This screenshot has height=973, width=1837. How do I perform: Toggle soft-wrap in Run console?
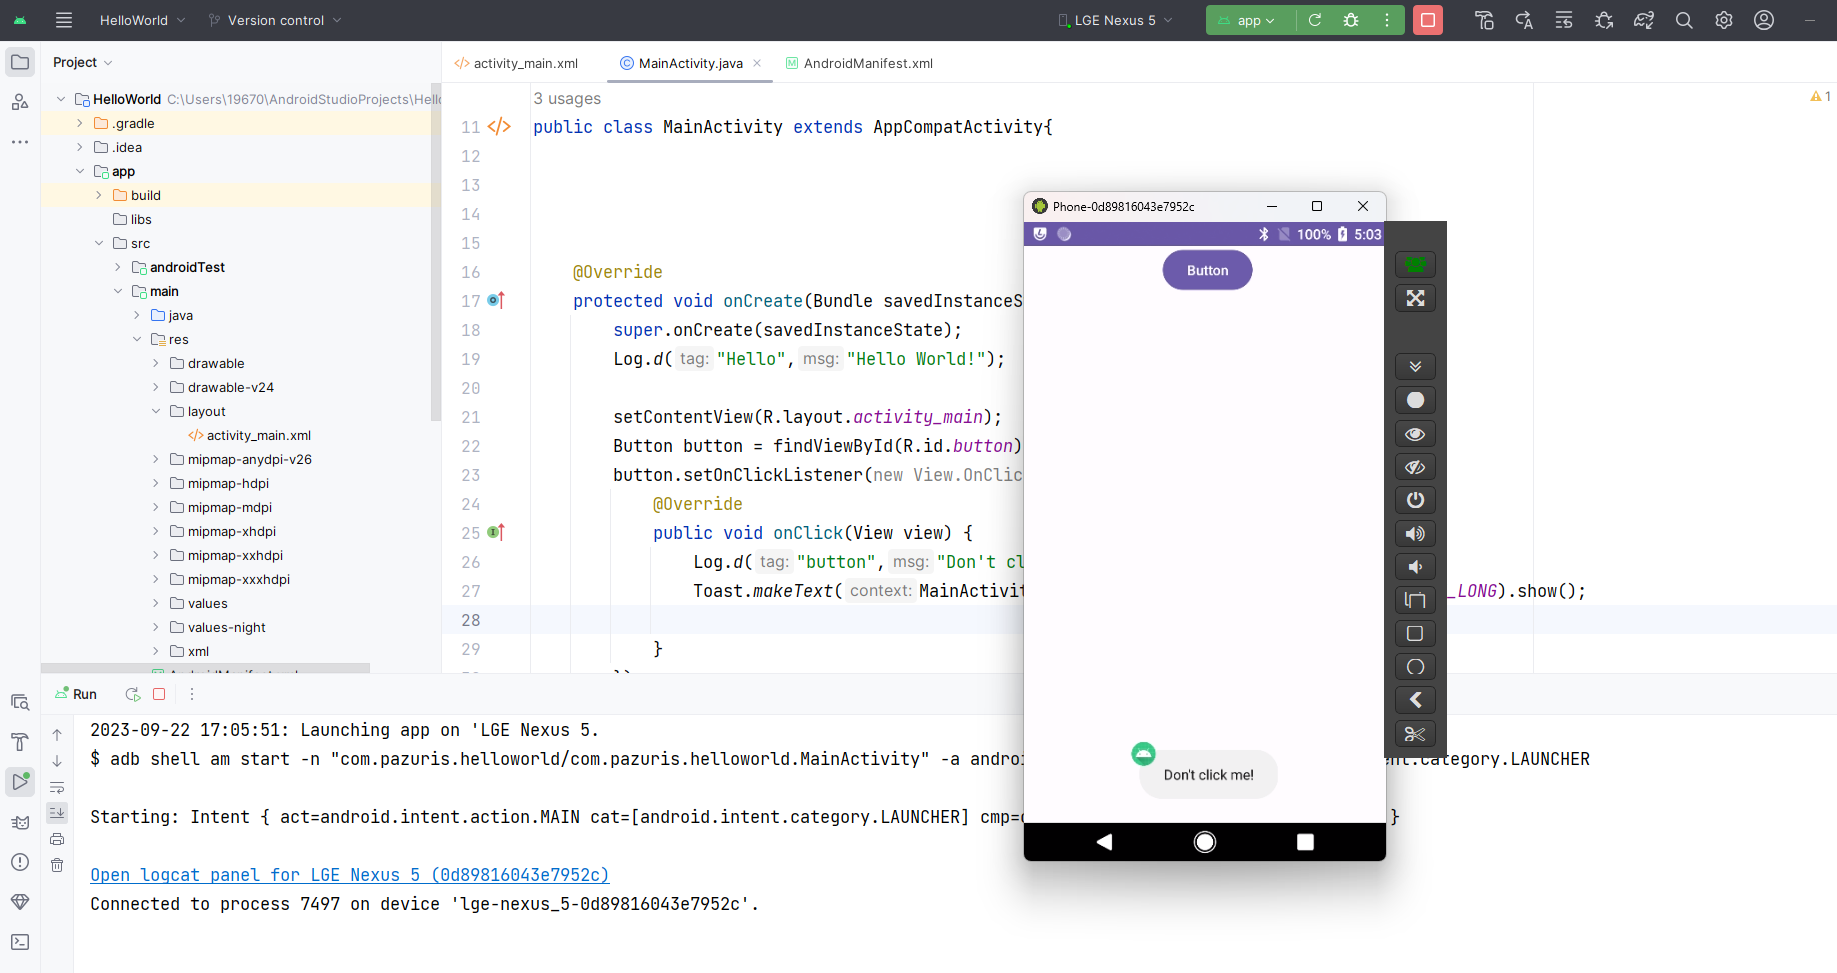pos(57,787)
